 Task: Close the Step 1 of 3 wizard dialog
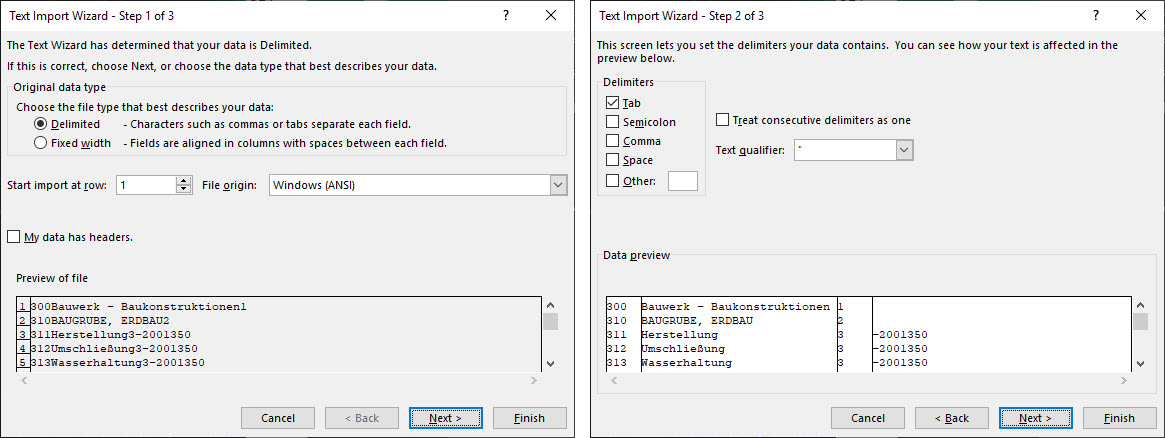551,16
